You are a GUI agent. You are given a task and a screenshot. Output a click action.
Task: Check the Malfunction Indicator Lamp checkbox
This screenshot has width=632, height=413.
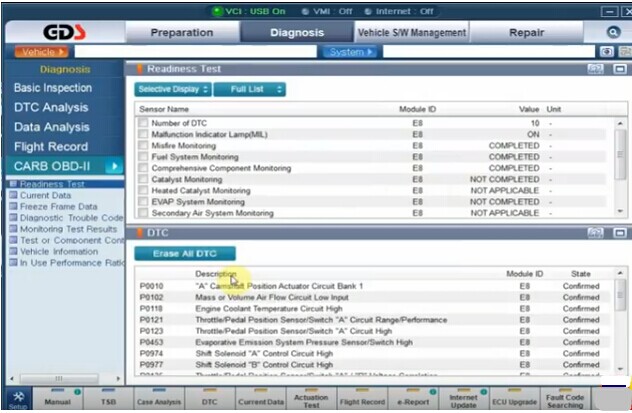[143, 134]
